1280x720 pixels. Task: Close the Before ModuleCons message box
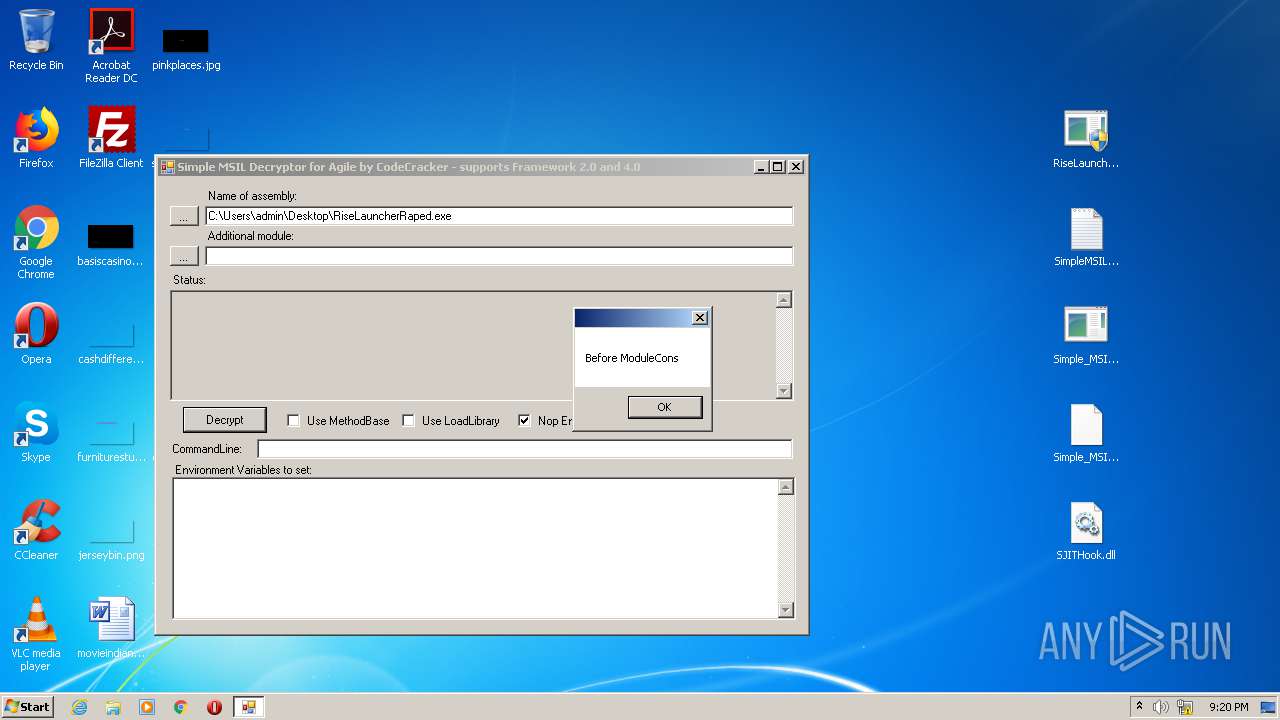click(x=700, y=318)
